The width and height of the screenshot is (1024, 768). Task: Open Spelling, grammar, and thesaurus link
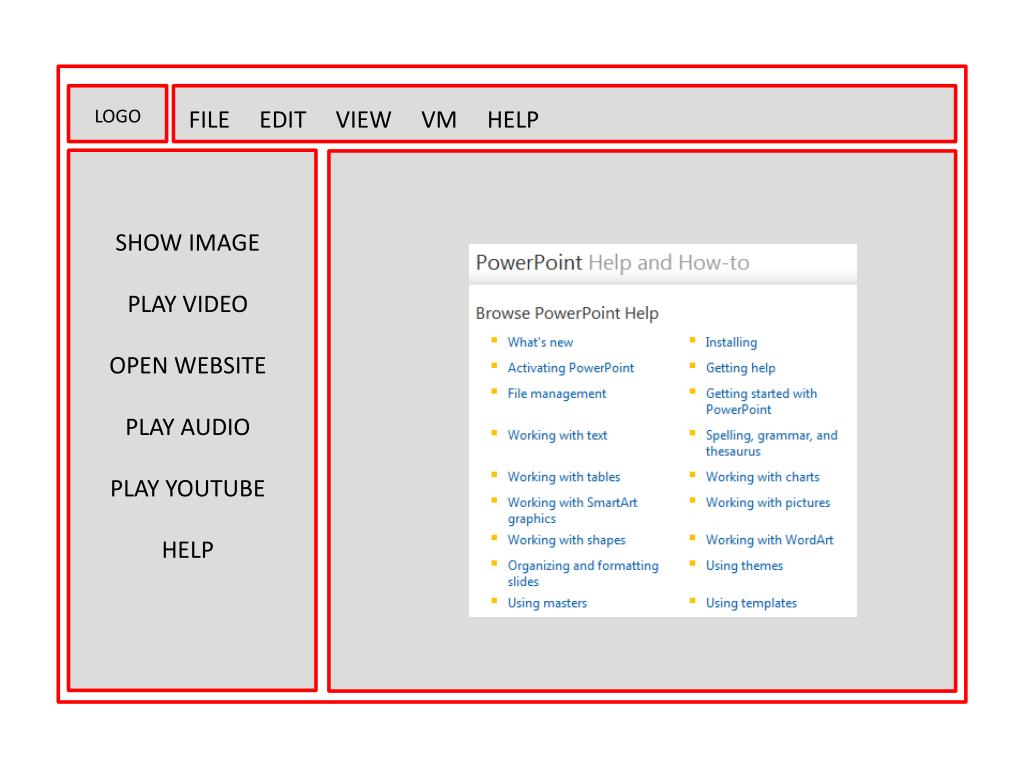pos(771,443)
